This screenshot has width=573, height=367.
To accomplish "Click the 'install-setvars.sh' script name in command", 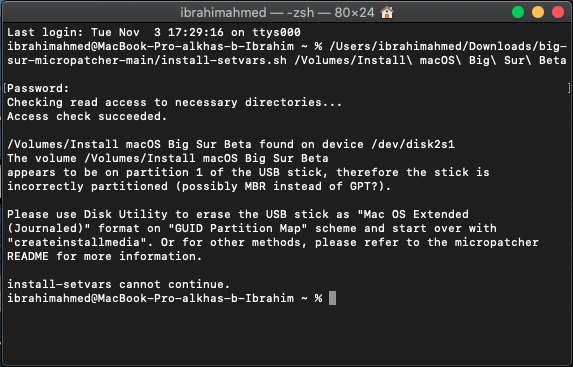I will 224,60.
